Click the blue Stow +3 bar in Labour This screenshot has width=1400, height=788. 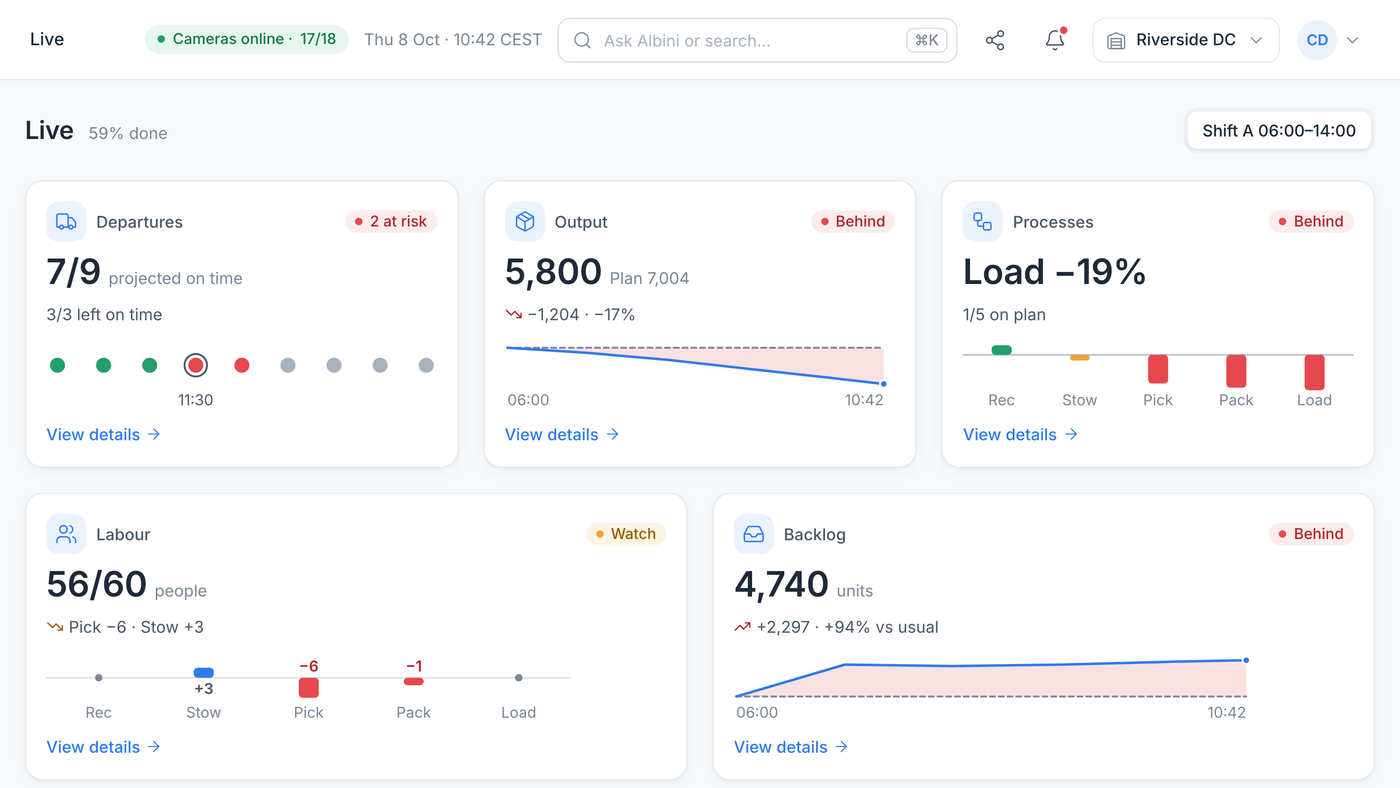coord(203,673)
